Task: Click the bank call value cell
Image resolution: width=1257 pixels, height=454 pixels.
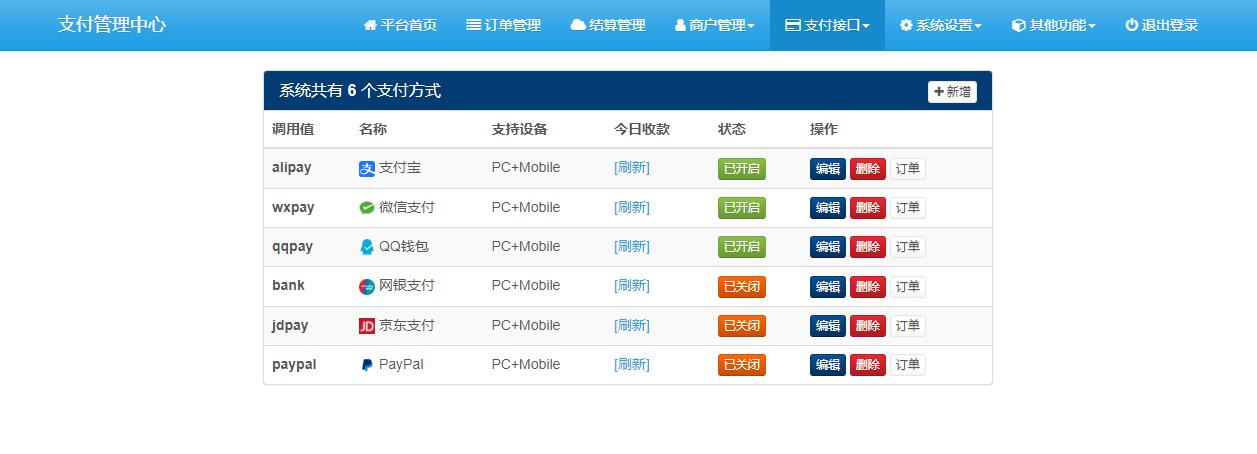Action: (288, 285)
